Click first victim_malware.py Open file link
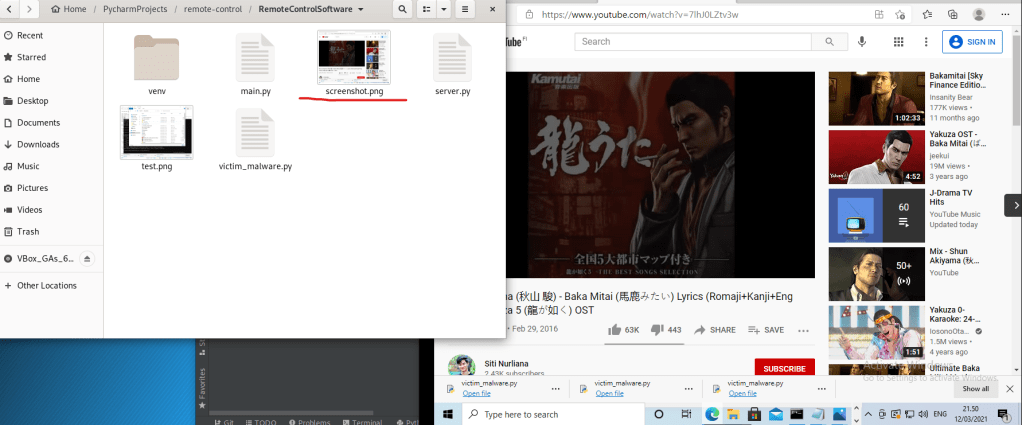 coord(477,394)
